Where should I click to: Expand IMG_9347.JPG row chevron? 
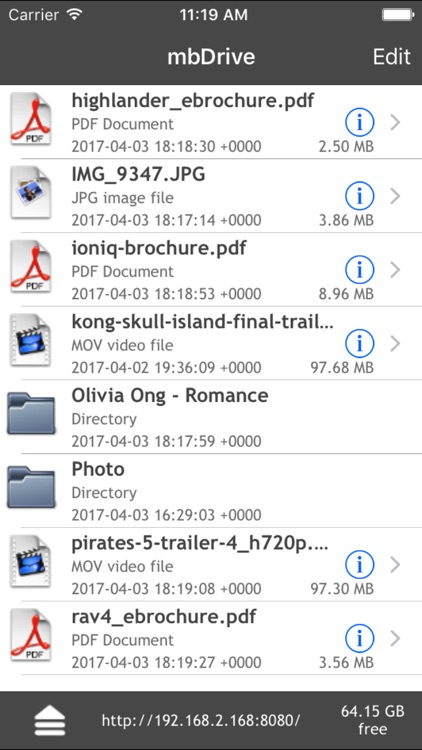[395, 197]
